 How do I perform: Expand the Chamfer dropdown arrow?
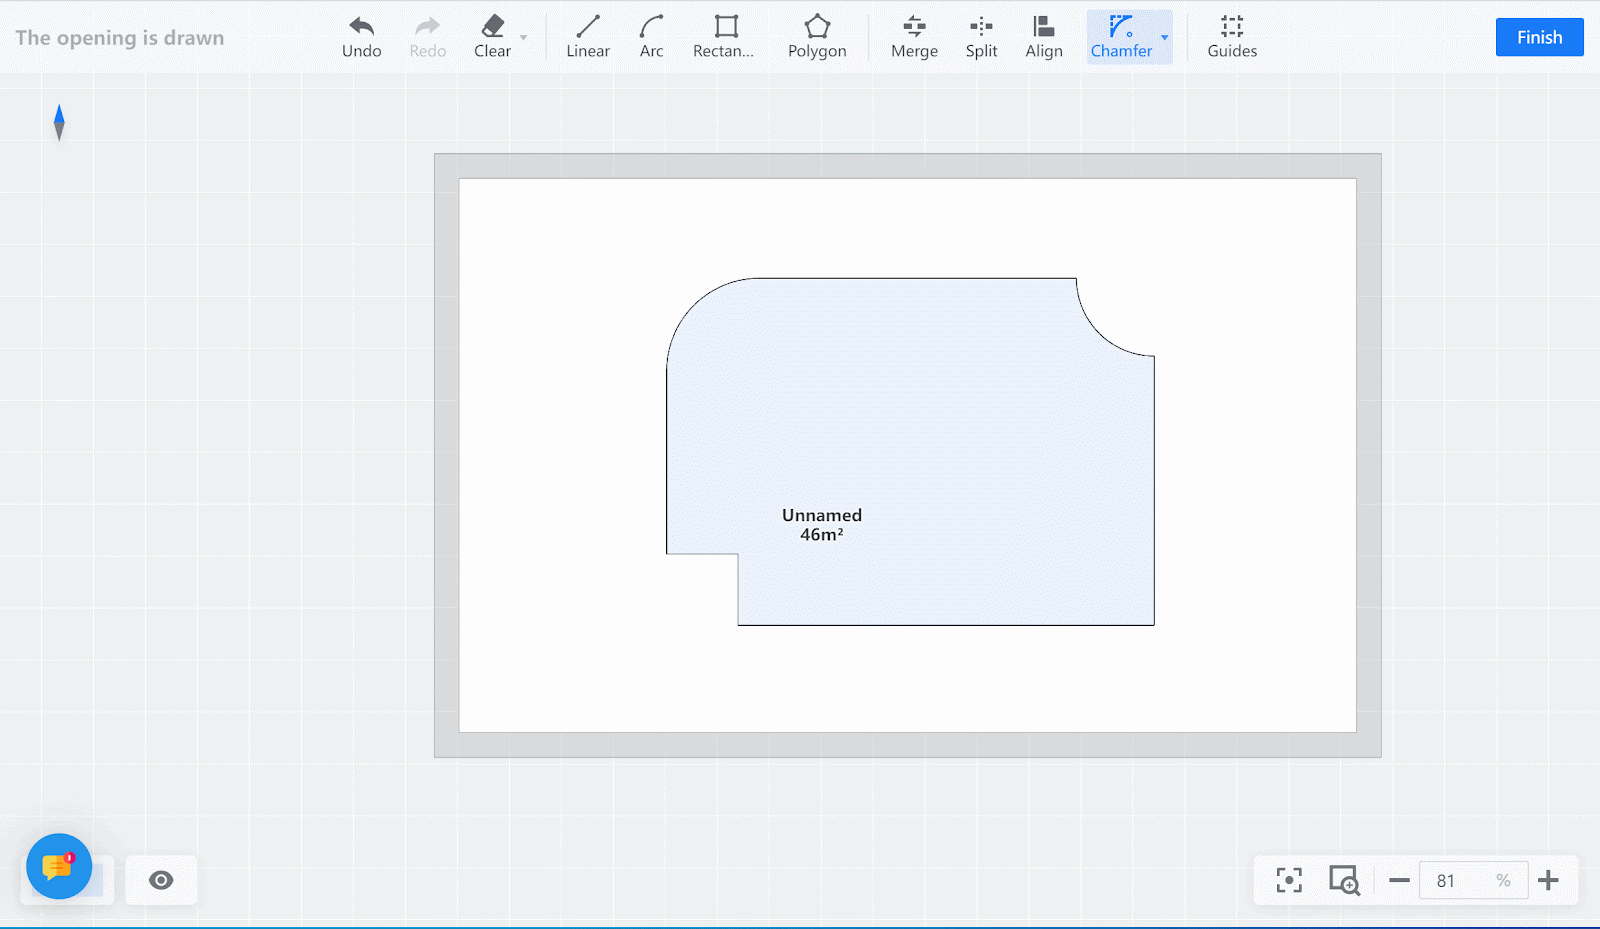tap(1165, 38)
